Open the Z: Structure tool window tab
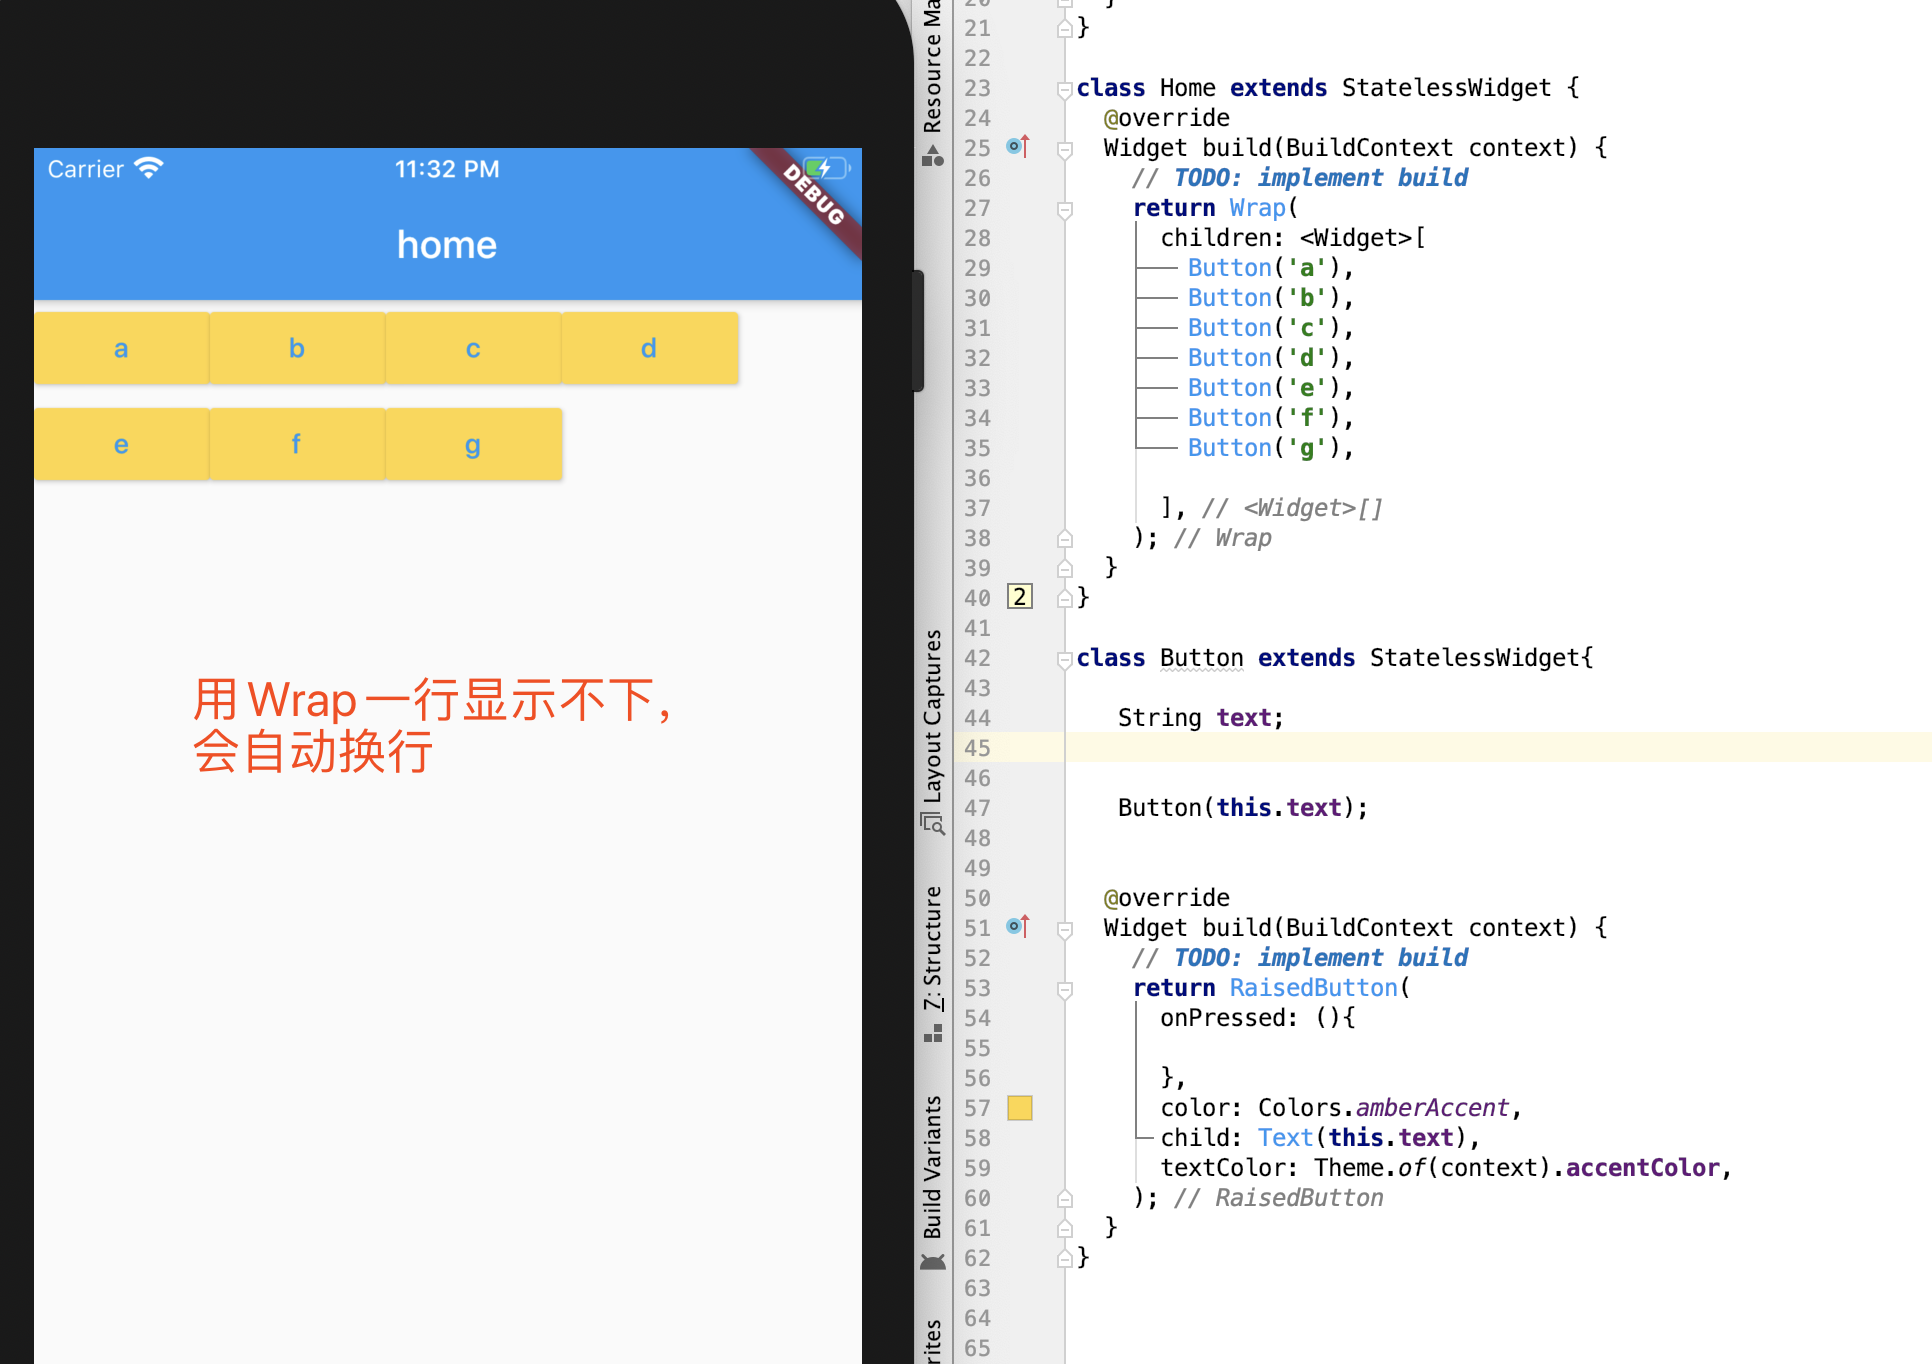1932x1364 pixels. 932,946
